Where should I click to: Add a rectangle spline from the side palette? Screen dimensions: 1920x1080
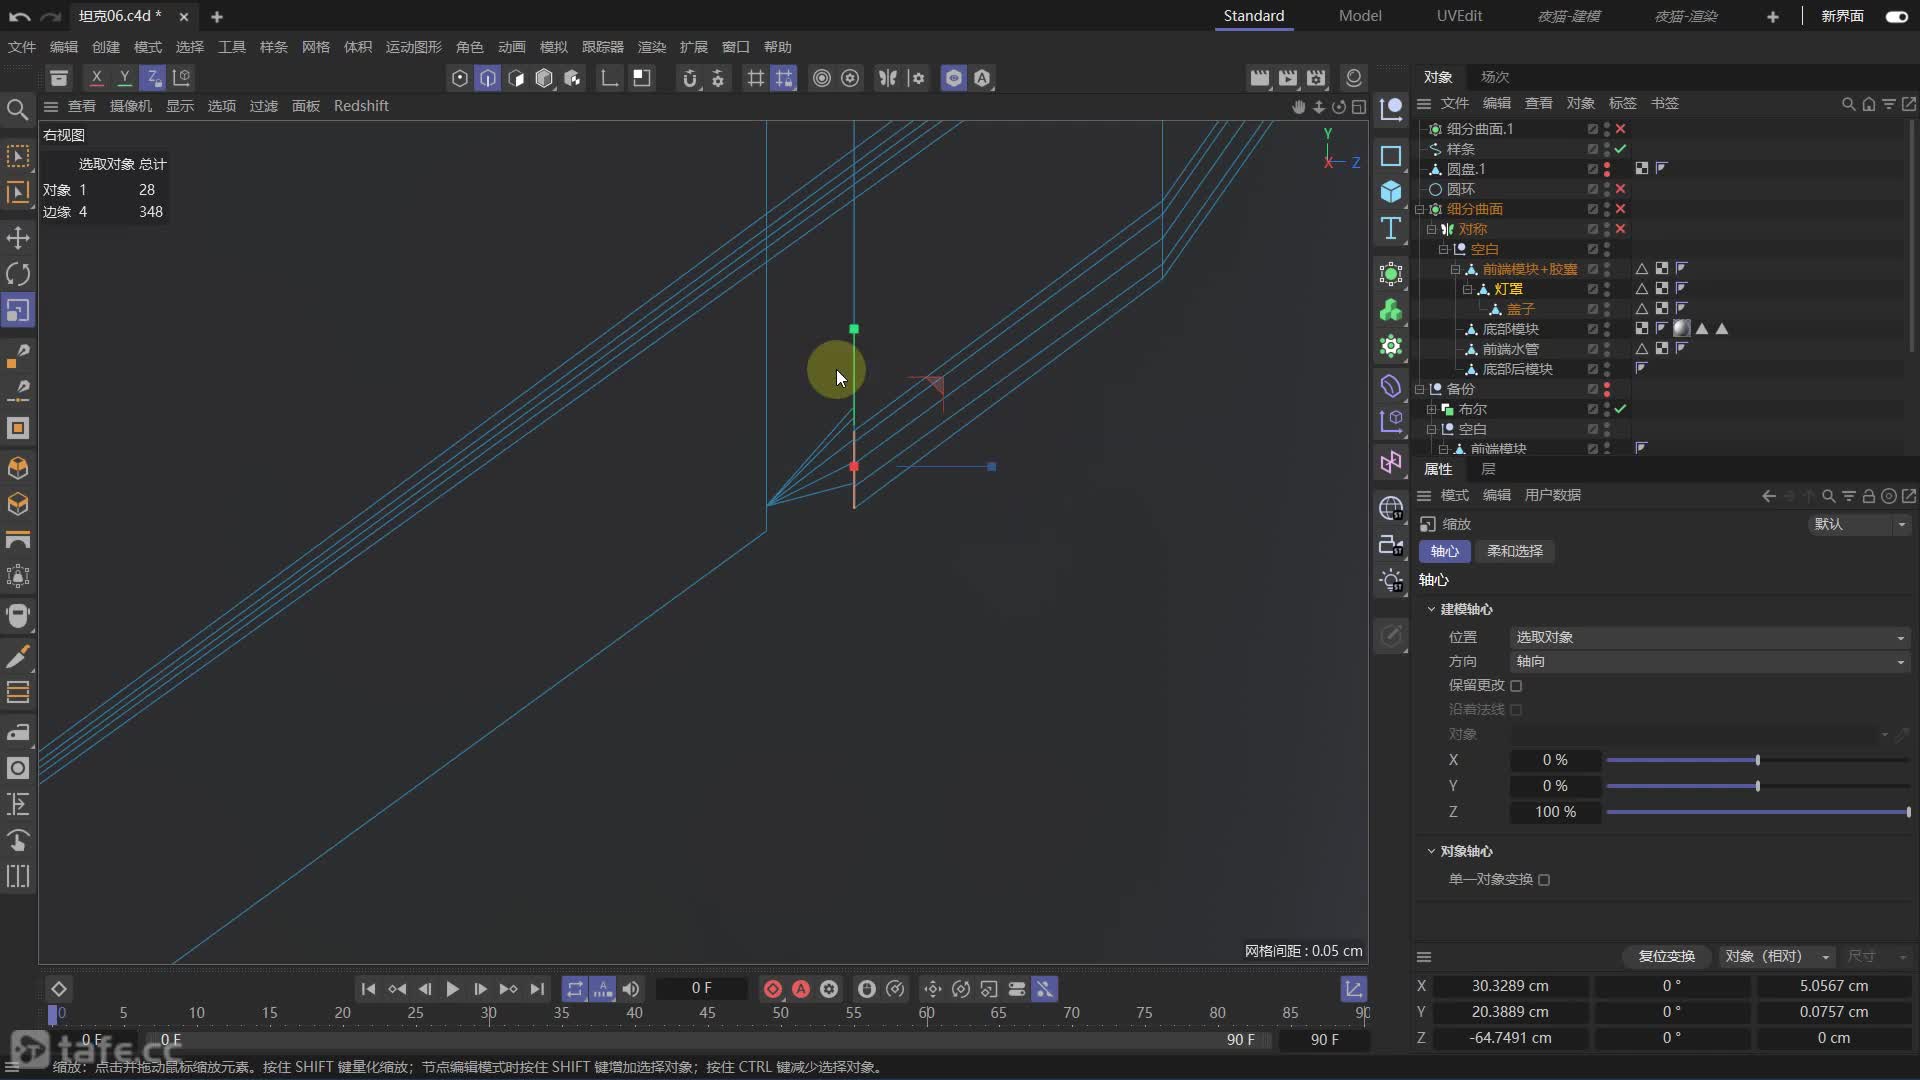click(1391, 155)
